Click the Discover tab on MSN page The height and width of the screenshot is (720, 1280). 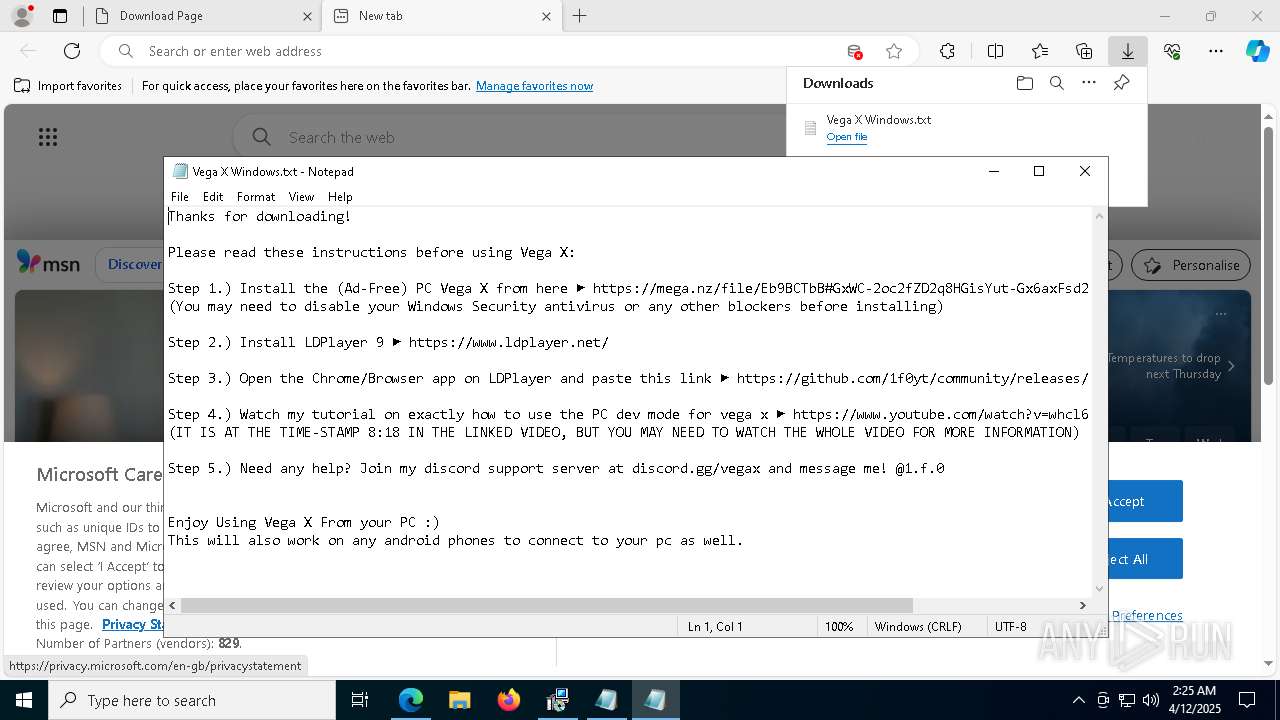tap(134, 264)
